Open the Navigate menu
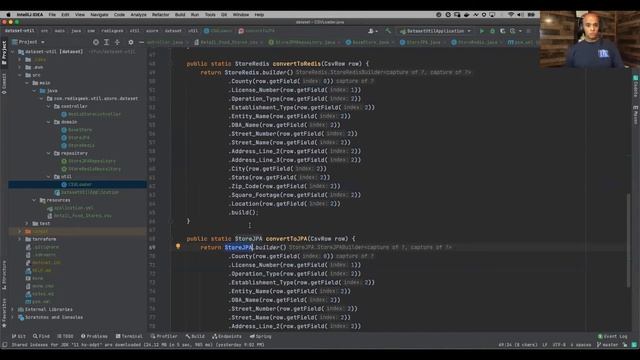This screenshot has height=360, width=640. 99,14
